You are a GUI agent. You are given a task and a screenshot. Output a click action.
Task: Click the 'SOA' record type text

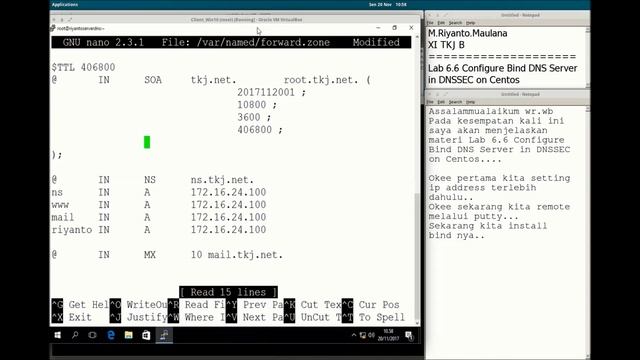[153, 80]
